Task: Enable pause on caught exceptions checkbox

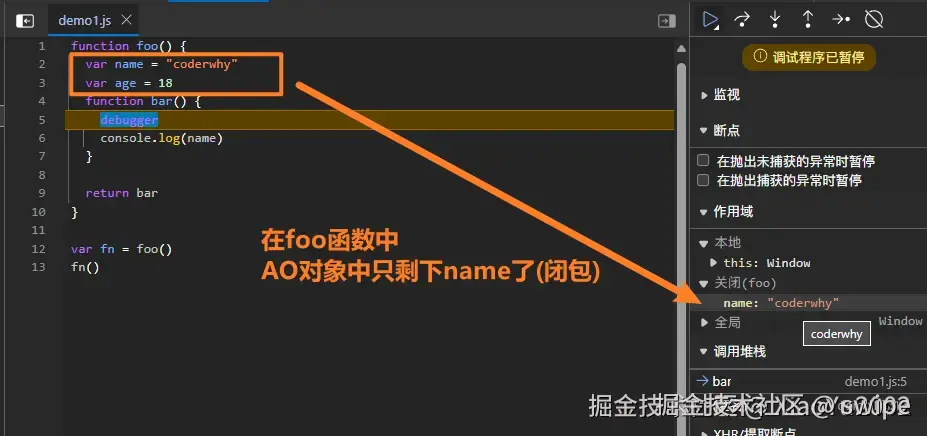Action: tap(703, 180)
